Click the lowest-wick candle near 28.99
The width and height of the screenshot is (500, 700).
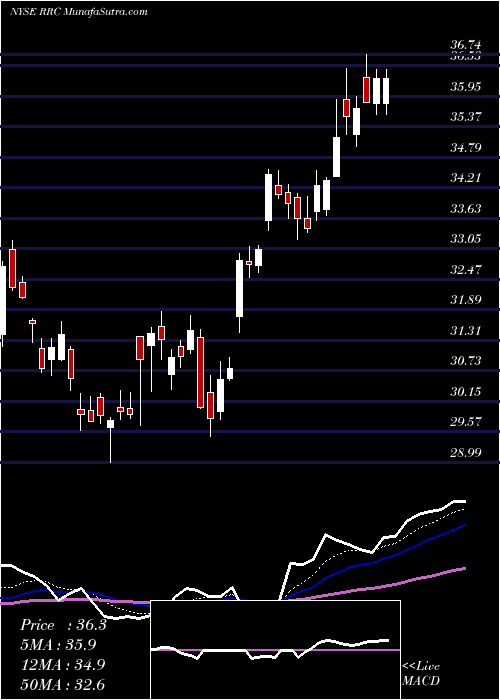click(x=110, y=440)
